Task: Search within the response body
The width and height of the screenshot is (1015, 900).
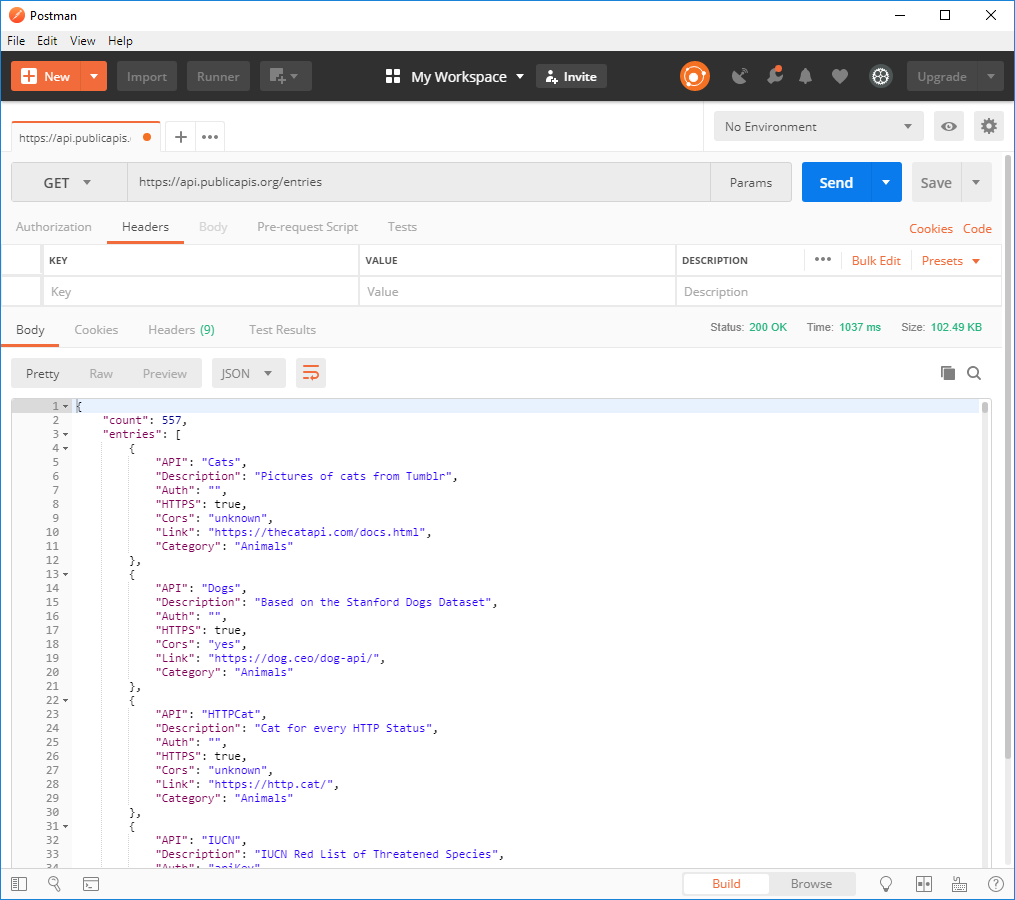Action: [x=974, y=373]
